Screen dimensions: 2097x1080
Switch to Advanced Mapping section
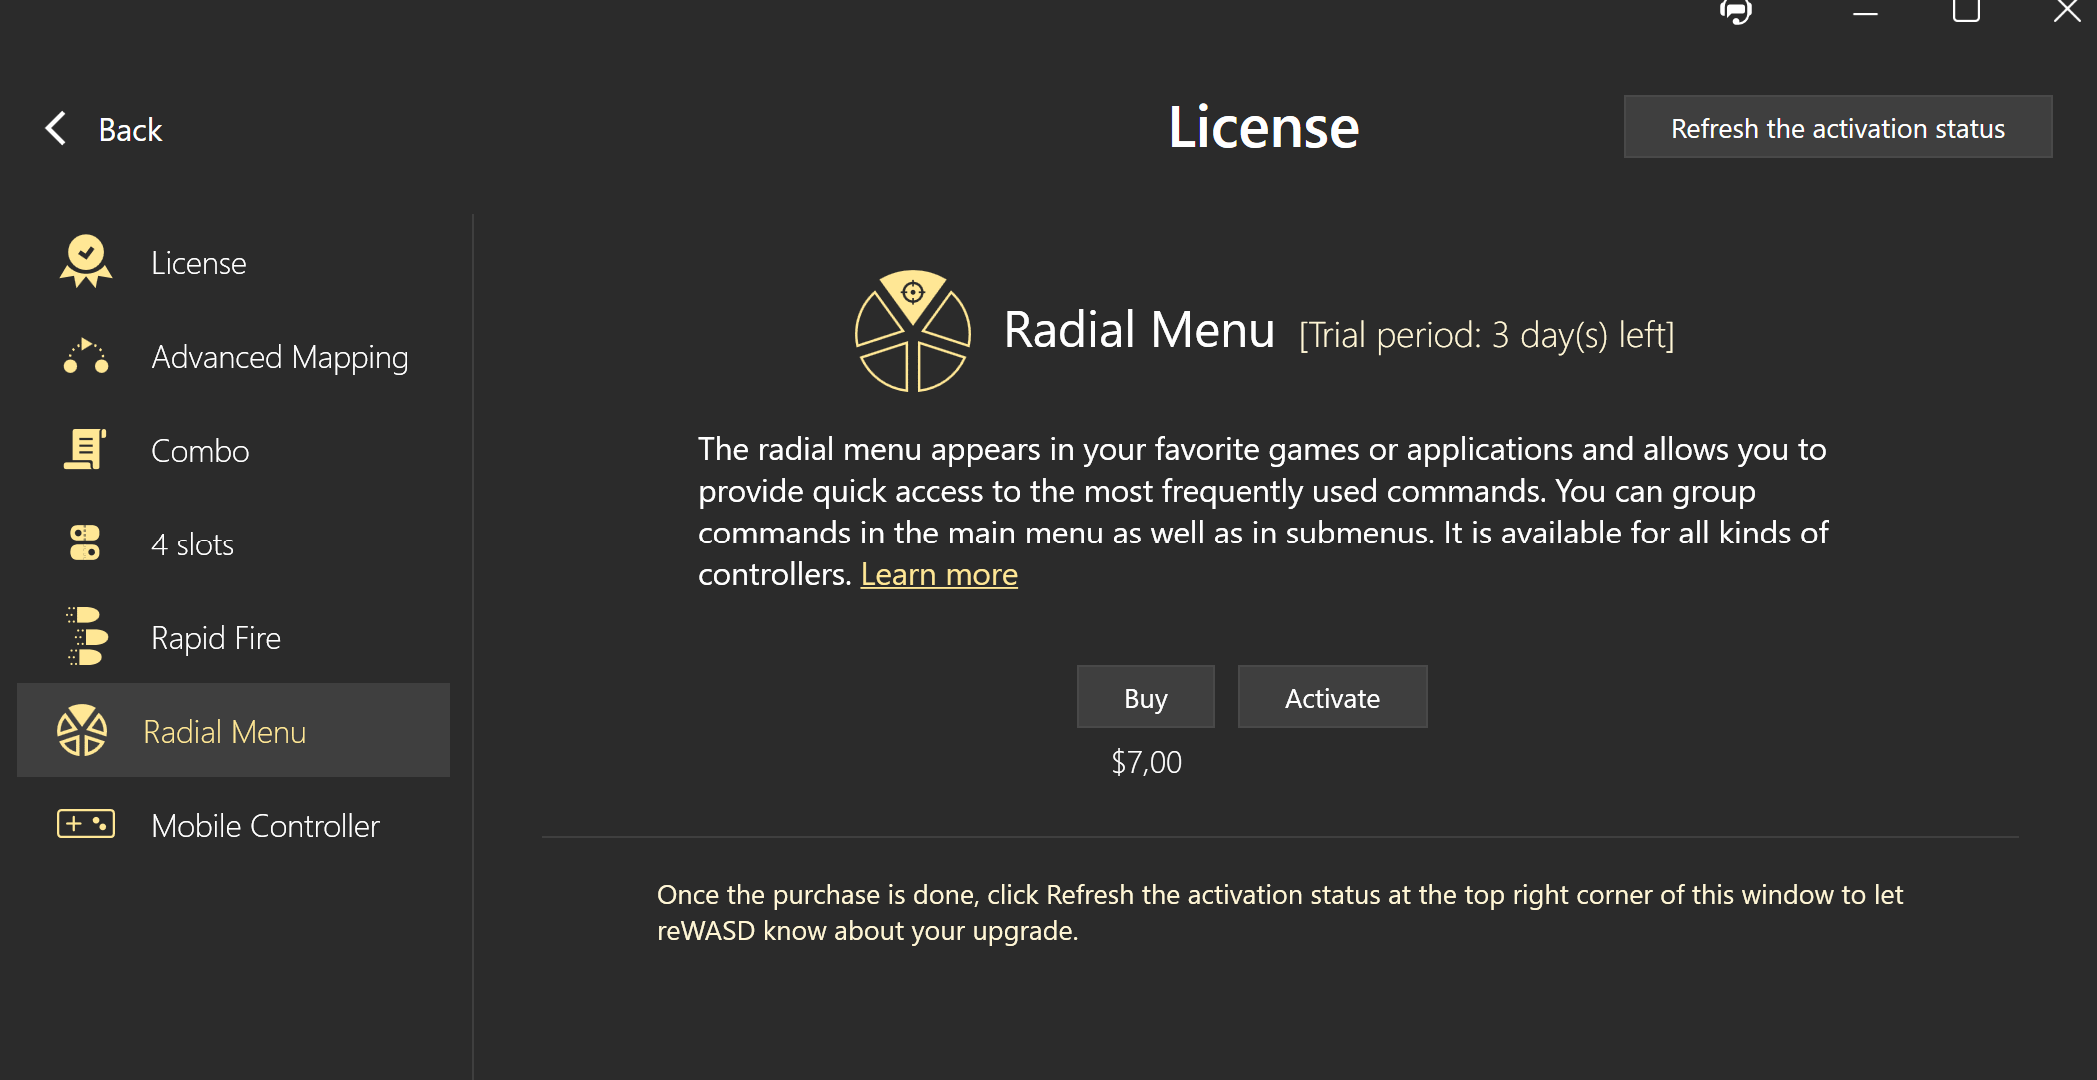(x=279, y=357)
